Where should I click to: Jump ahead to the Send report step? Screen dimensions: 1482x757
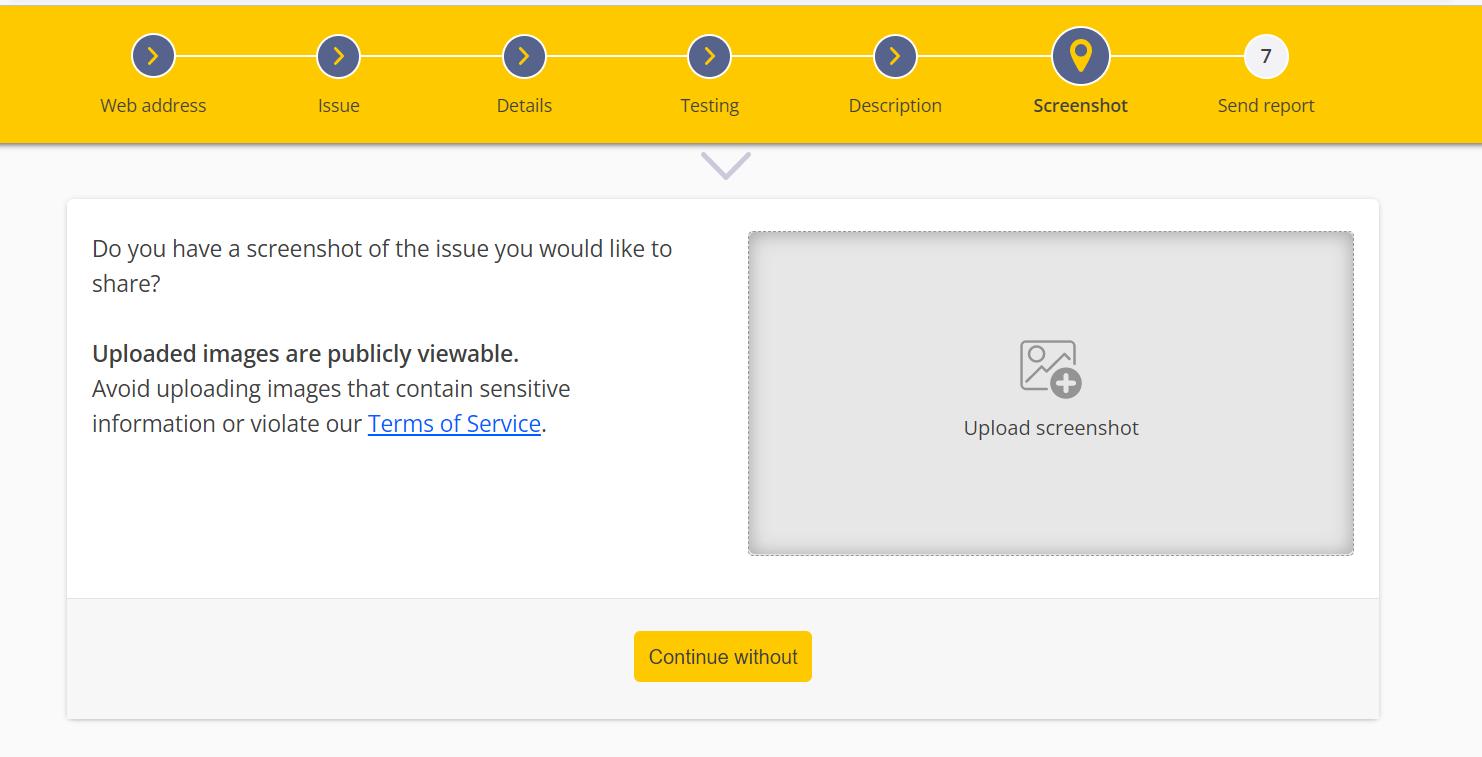tap(1265, 104)
